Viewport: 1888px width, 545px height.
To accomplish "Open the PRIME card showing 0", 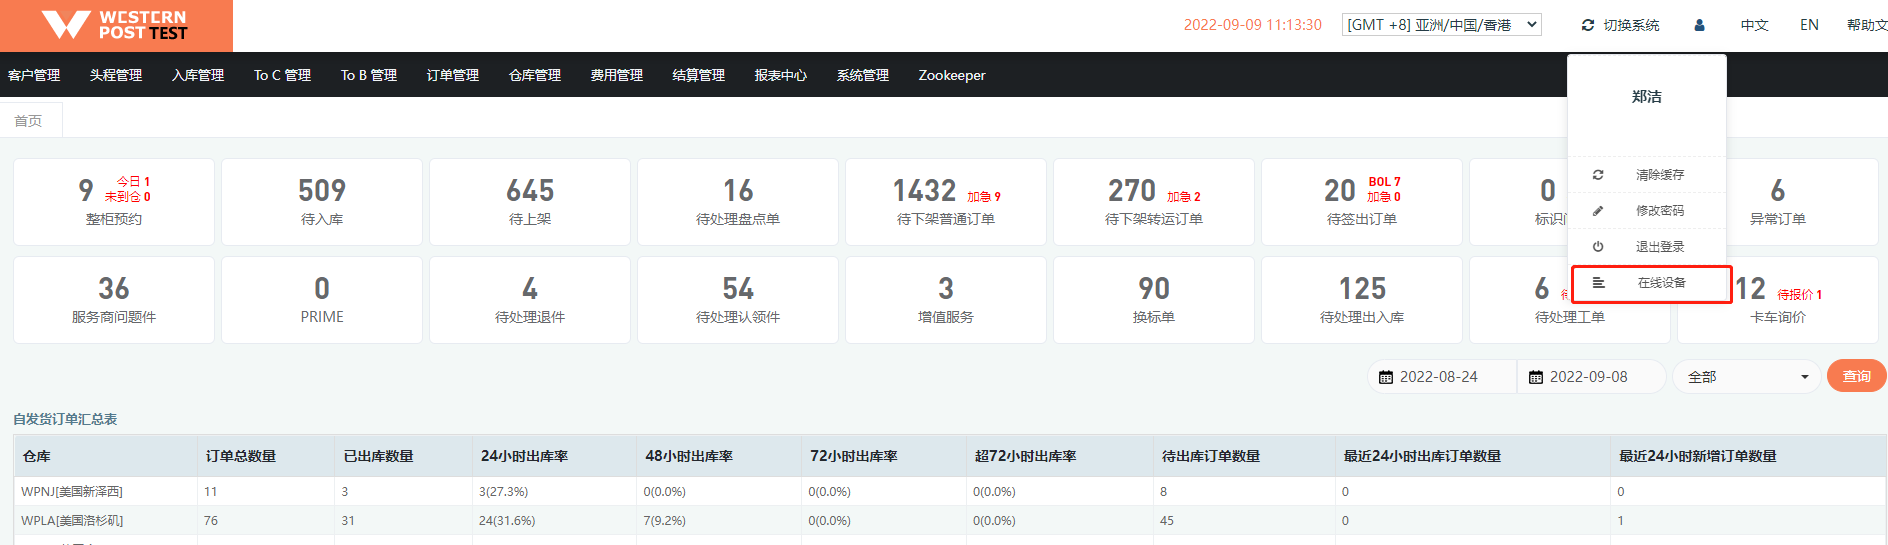I will pos(322,299).
